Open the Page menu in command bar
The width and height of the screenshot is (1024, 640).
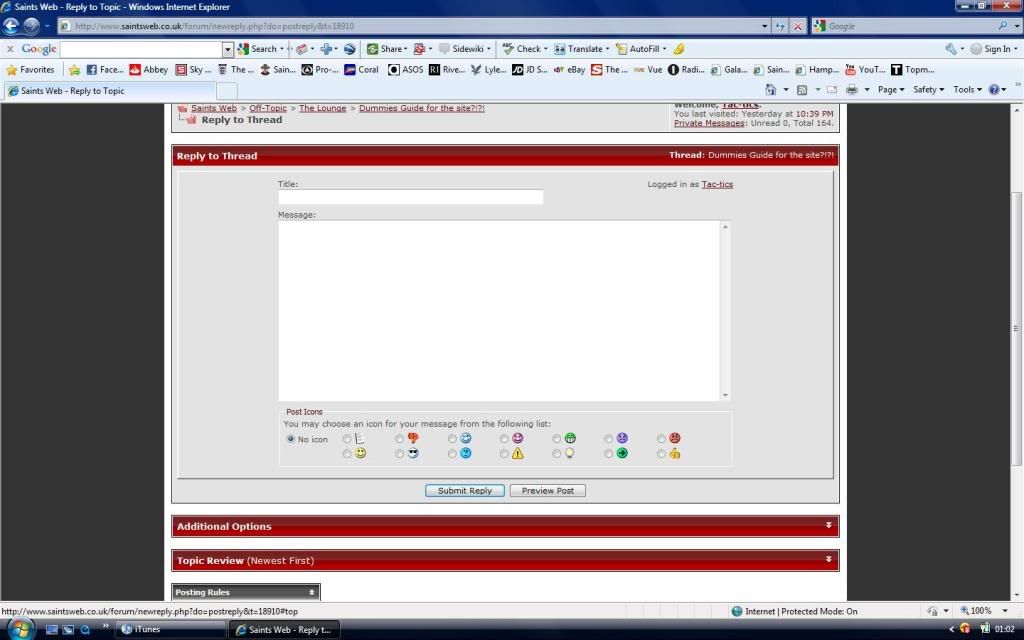tap(890, 90)
